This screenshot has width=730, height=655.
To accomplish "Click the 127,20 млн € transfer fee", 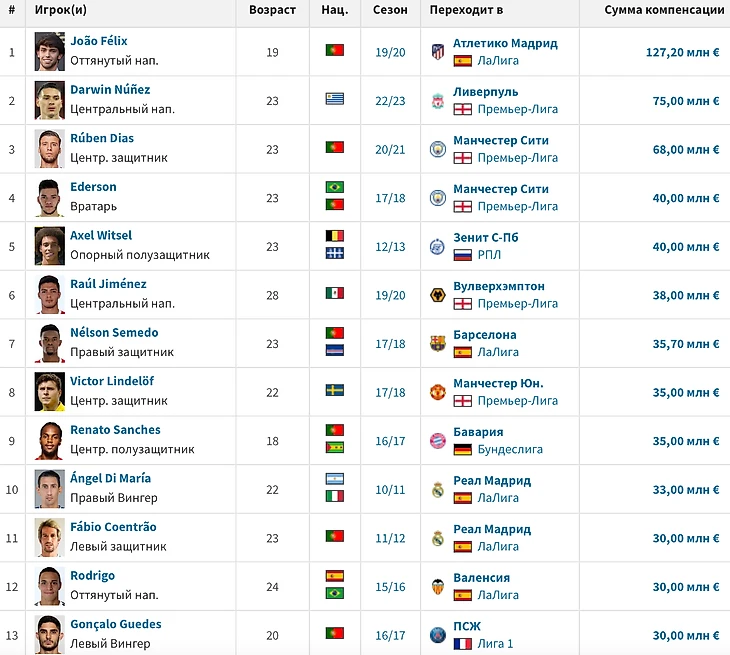I will (x=683, y=52).
